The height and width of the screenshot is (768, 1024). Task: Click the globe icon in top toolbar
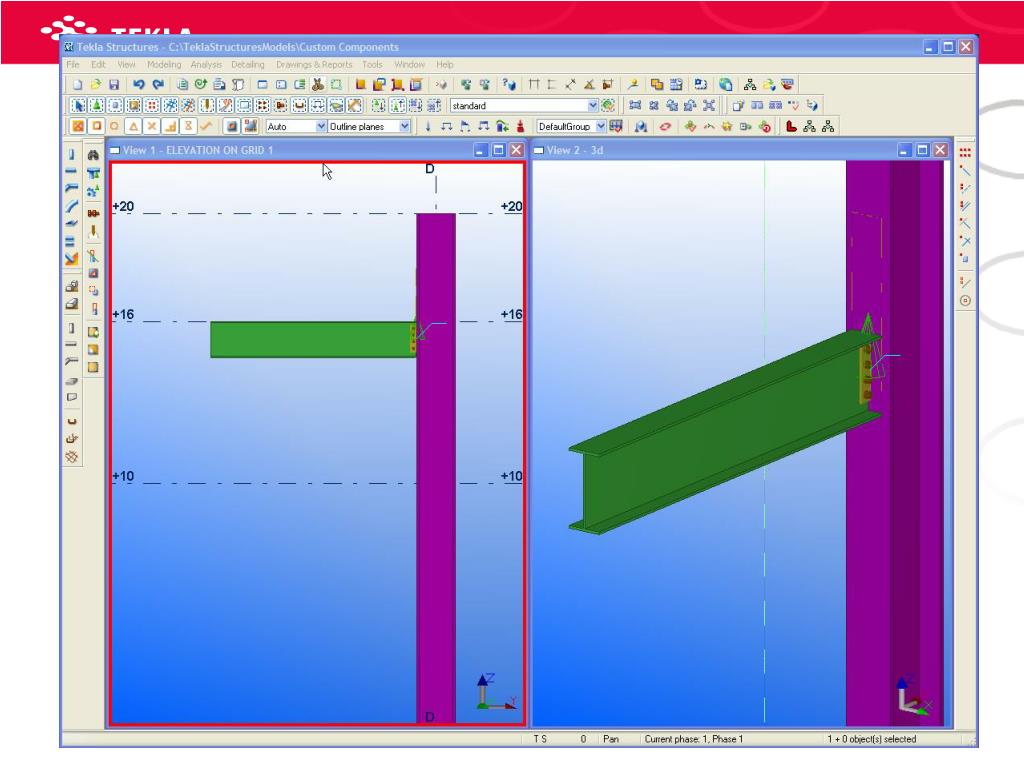(726, 84)
